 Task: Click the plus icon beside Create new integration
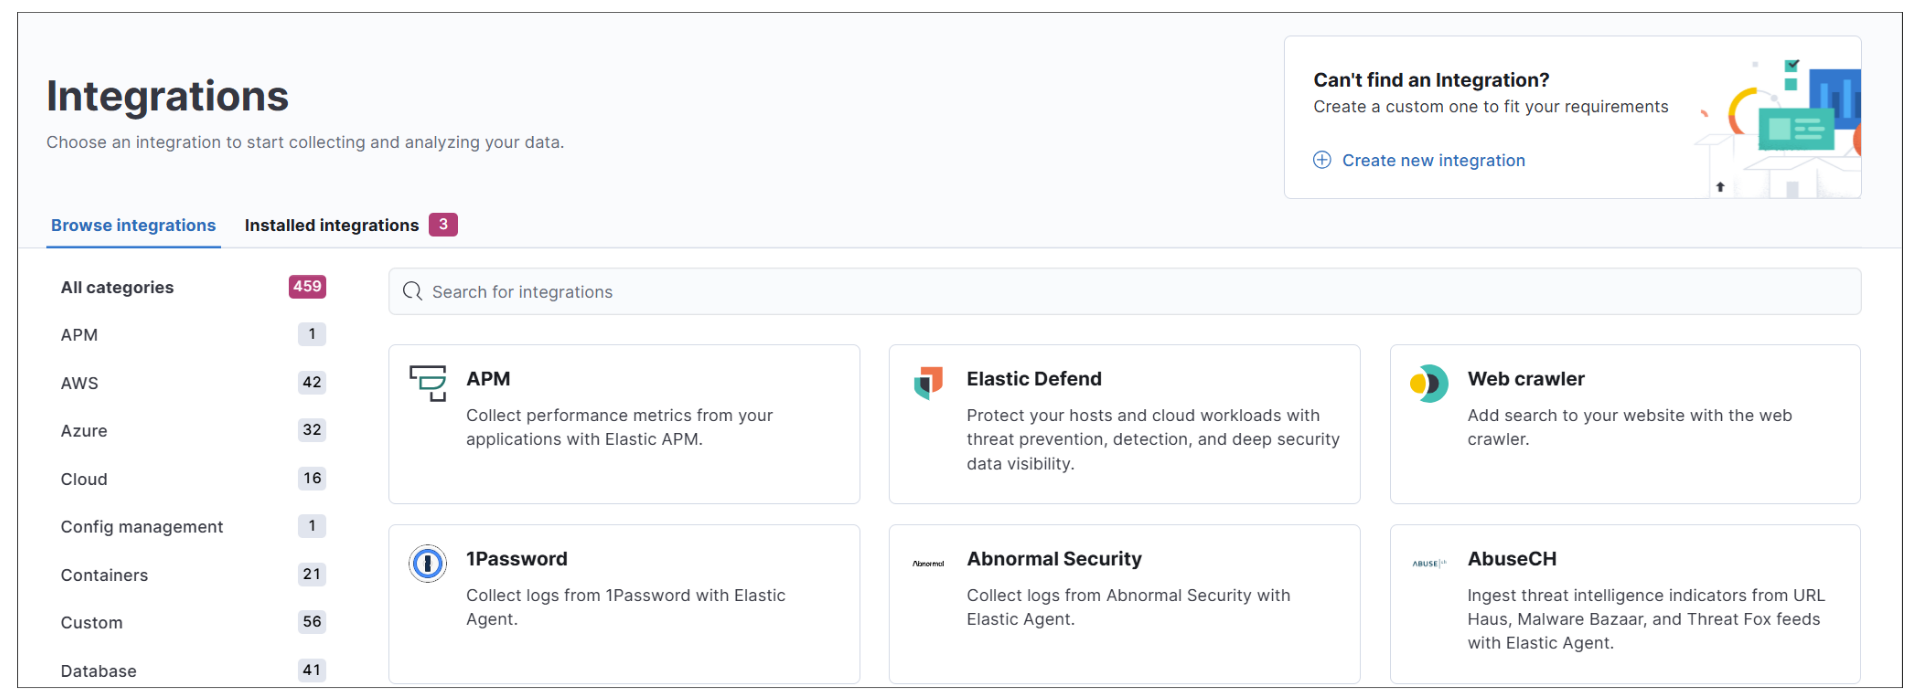(x=1322, y=160)
